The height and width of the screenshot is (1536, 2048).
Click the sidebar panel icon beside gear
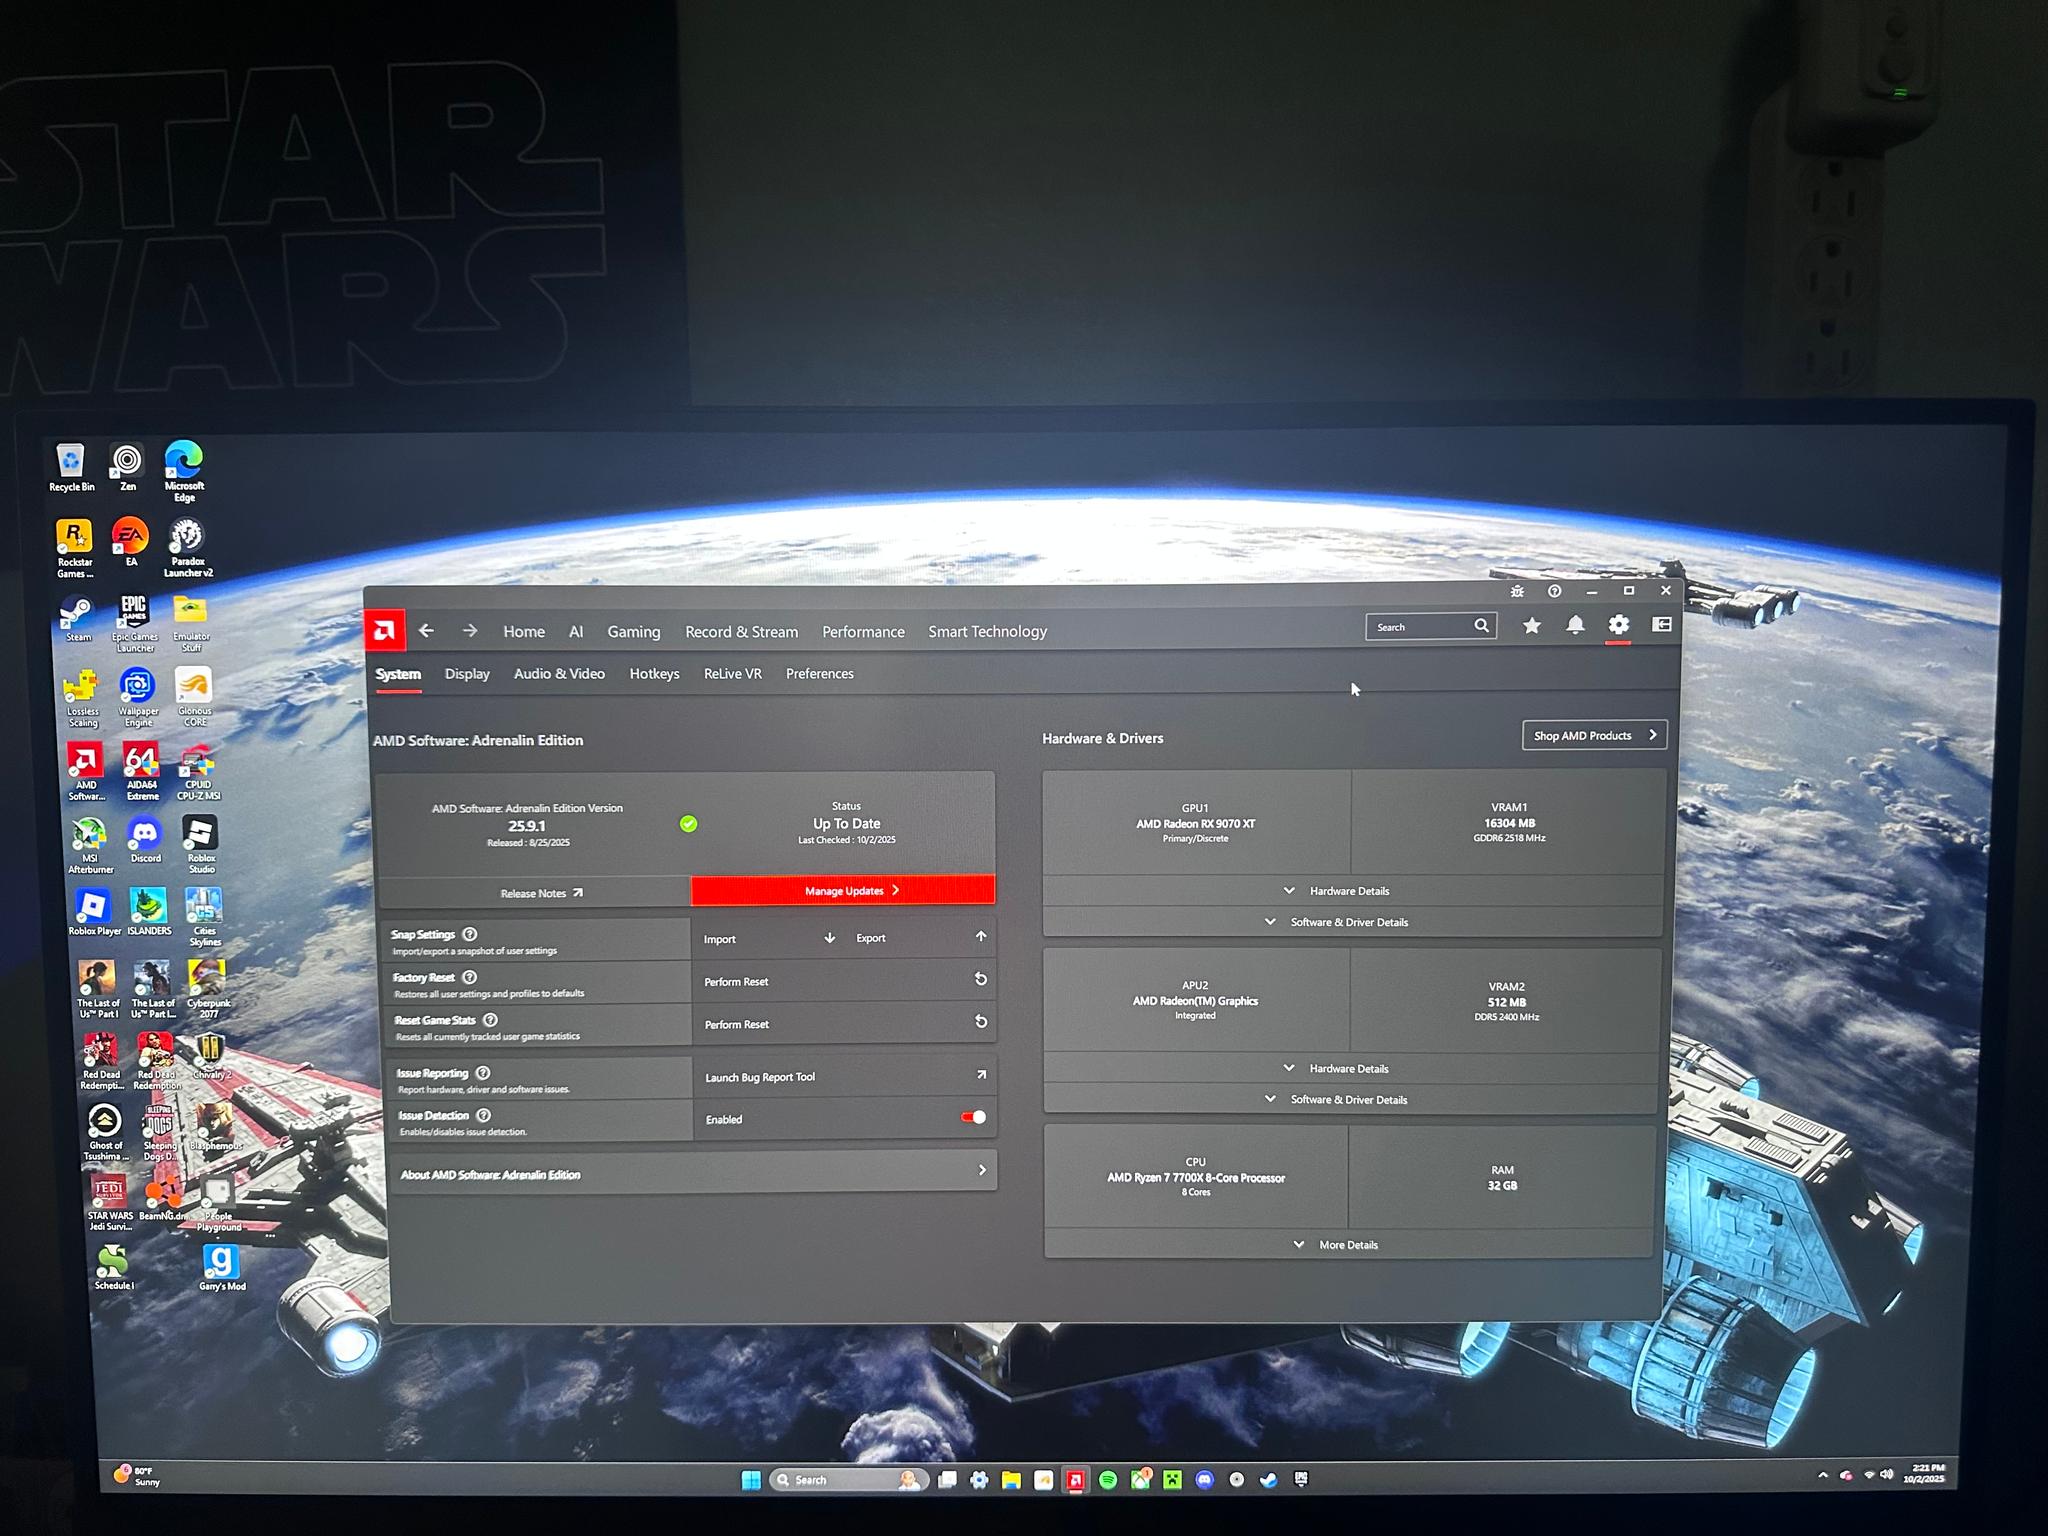1661,624
